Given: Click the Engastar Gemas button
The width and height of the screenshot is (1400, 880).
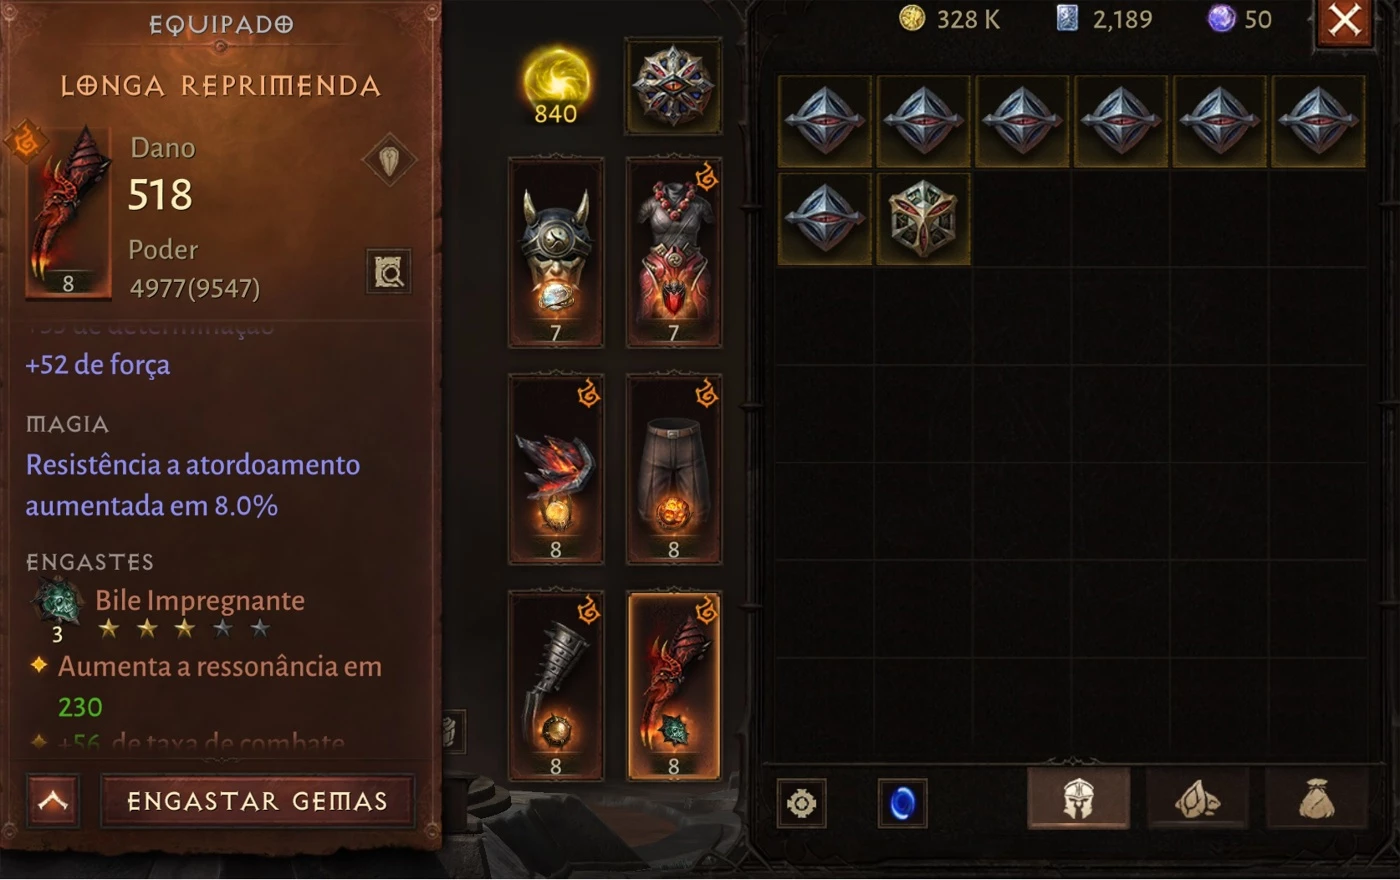Looking at the screenshot, I should click(258, 800).
